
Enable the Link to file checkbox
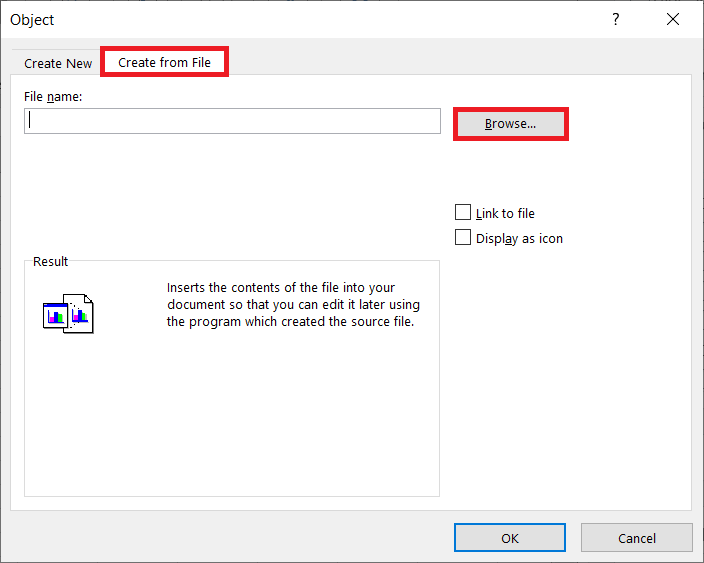463,213
